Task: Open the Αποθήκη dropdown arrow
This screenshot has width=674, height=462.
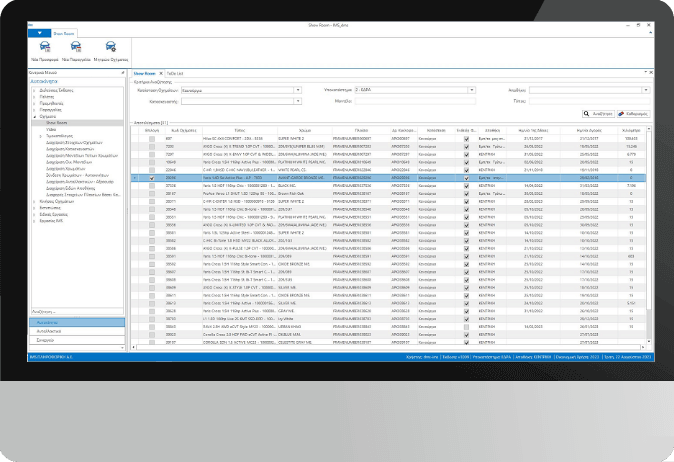Action: click(646, 90)
